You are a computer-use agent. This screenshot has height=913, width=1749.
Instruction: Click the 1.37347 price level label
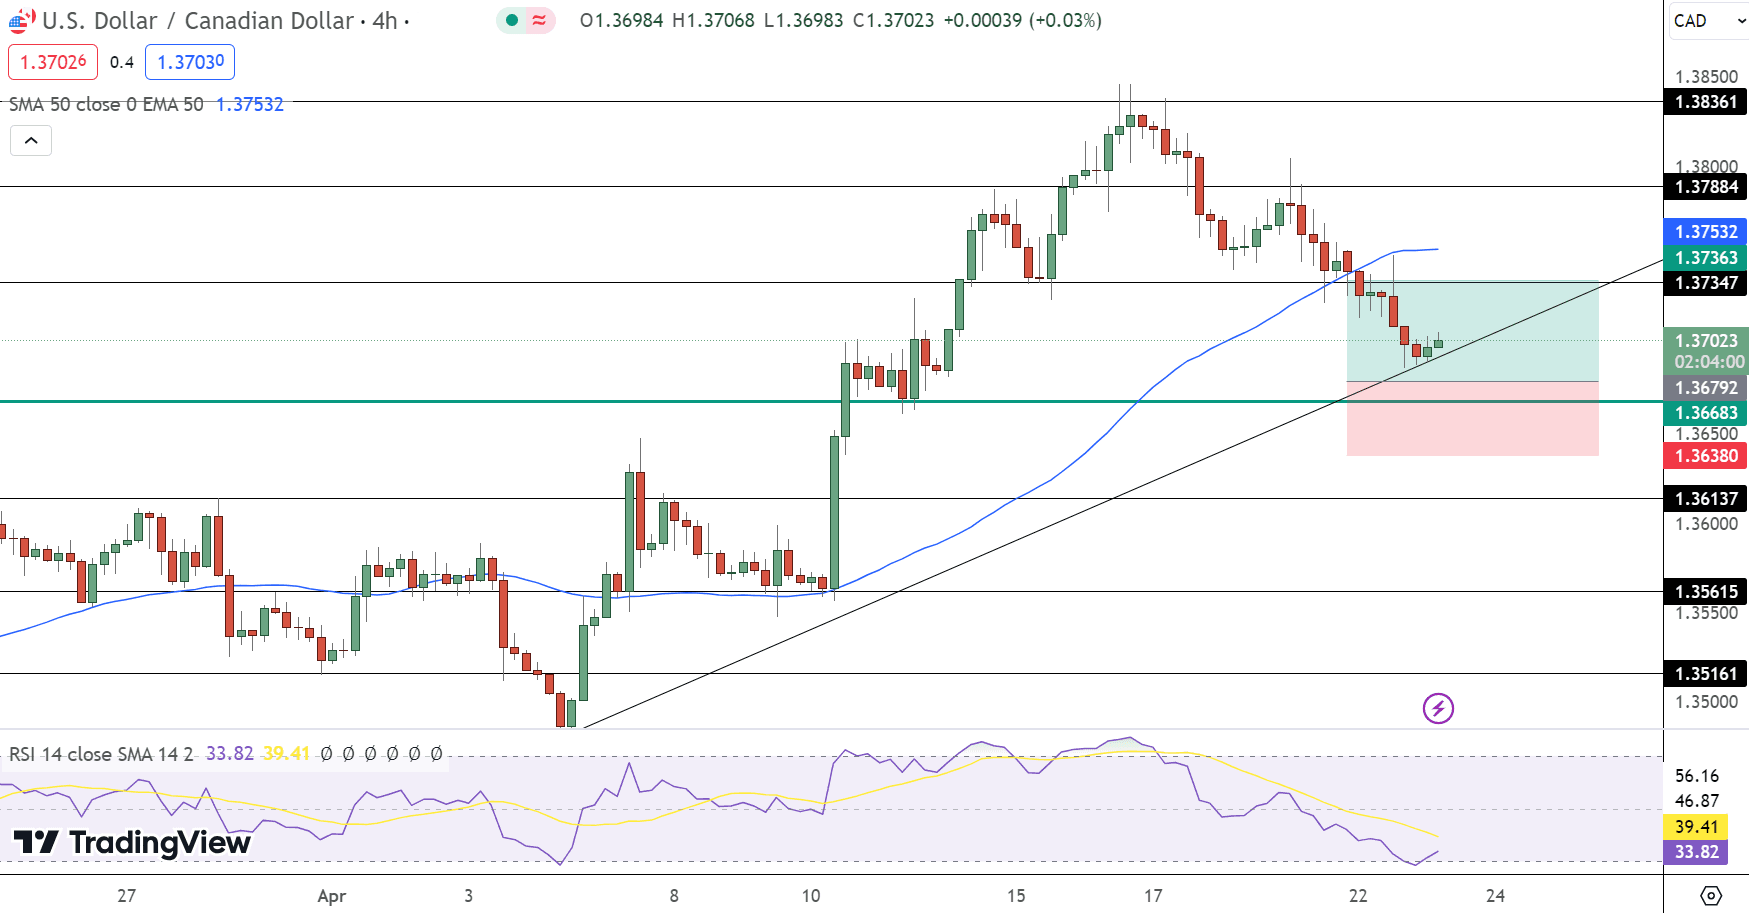point(1706,283)
